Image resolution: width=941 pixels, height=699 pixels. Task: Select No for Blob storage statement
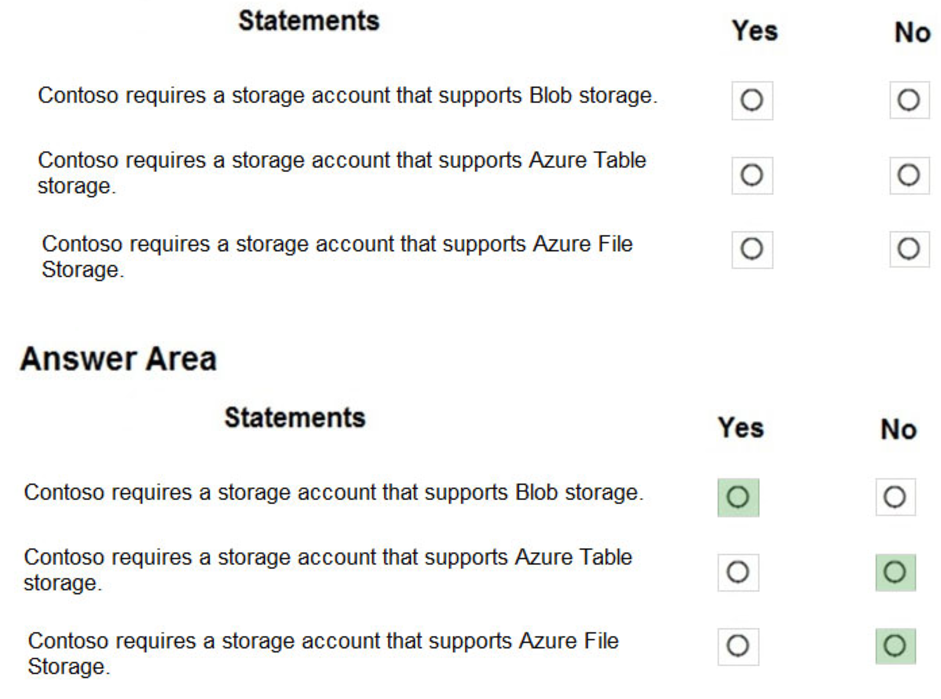[x=908, y=100]
